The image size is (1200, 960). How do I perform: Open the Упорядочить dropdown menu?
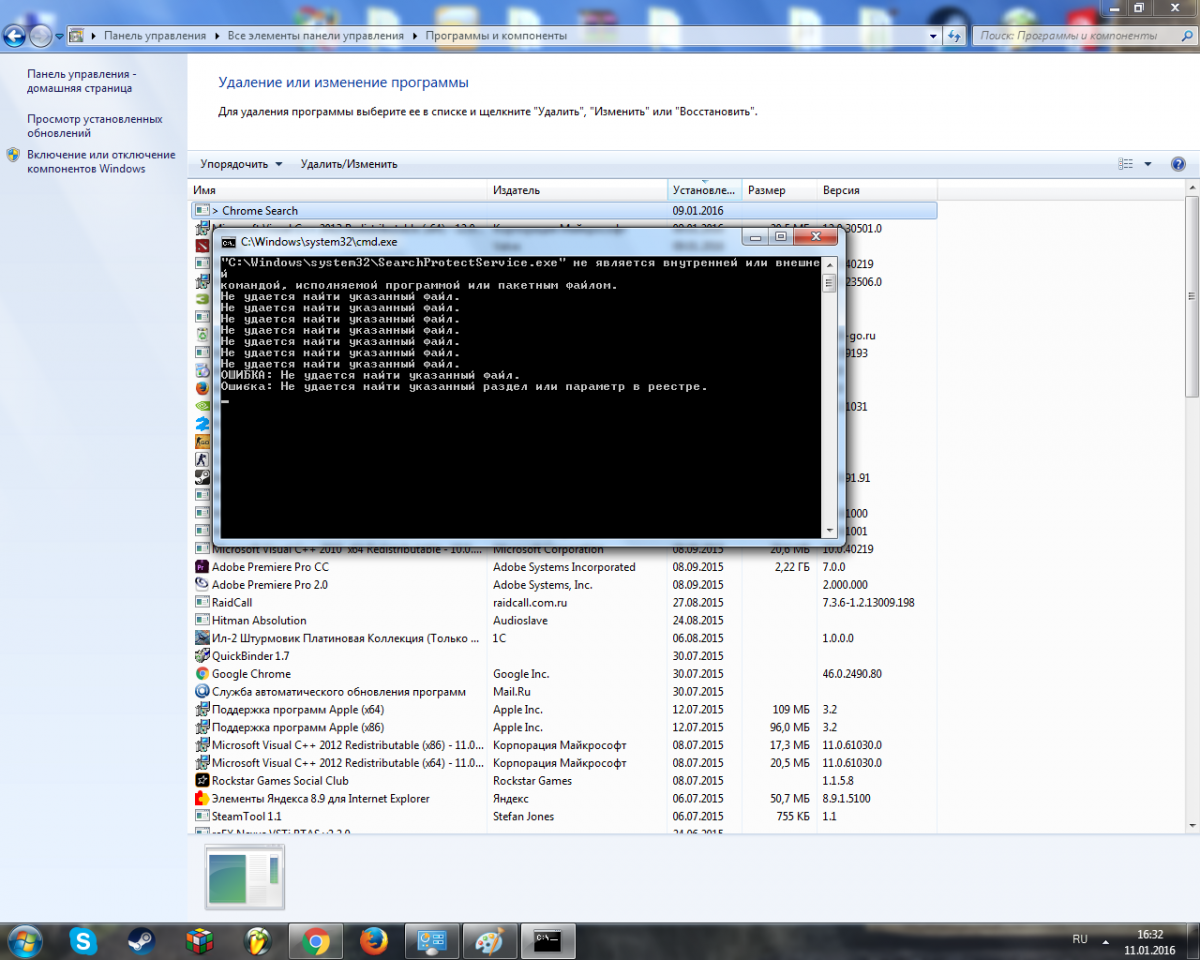point(241,164)
